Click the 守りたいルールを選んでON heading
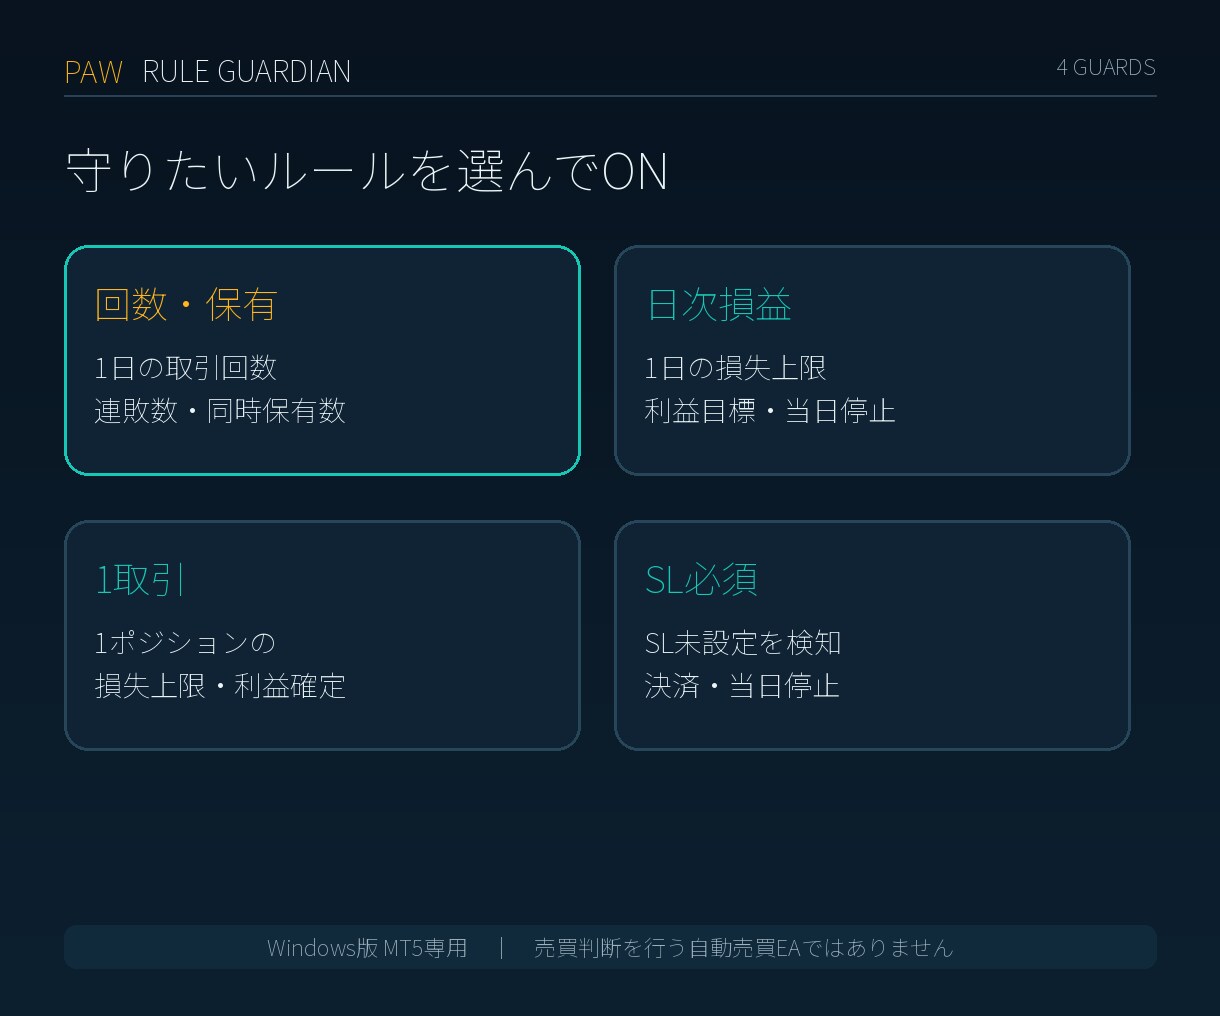 [x=367, y=171]
